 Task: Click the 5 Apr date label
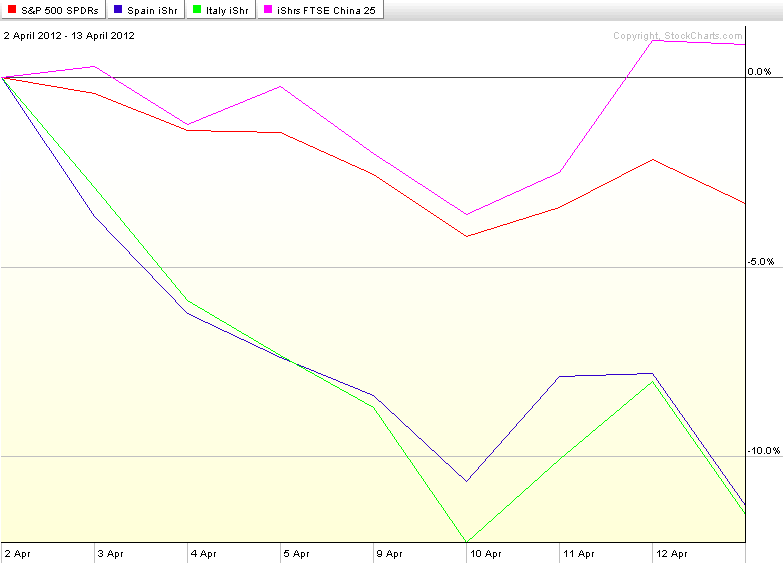[x=297, y=554]
